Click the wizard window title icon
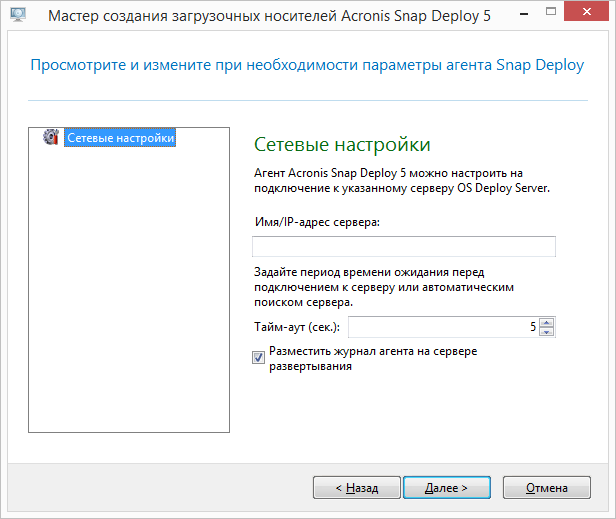 (x=18, y=15)
